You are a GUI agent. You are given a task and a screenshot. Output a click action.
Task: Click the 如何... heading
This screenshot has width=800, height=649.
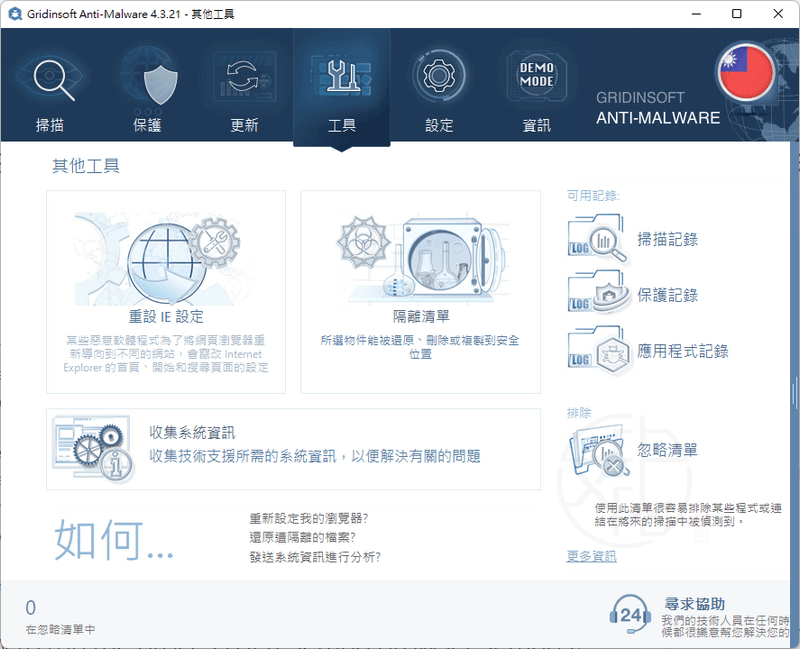[114, 539]
